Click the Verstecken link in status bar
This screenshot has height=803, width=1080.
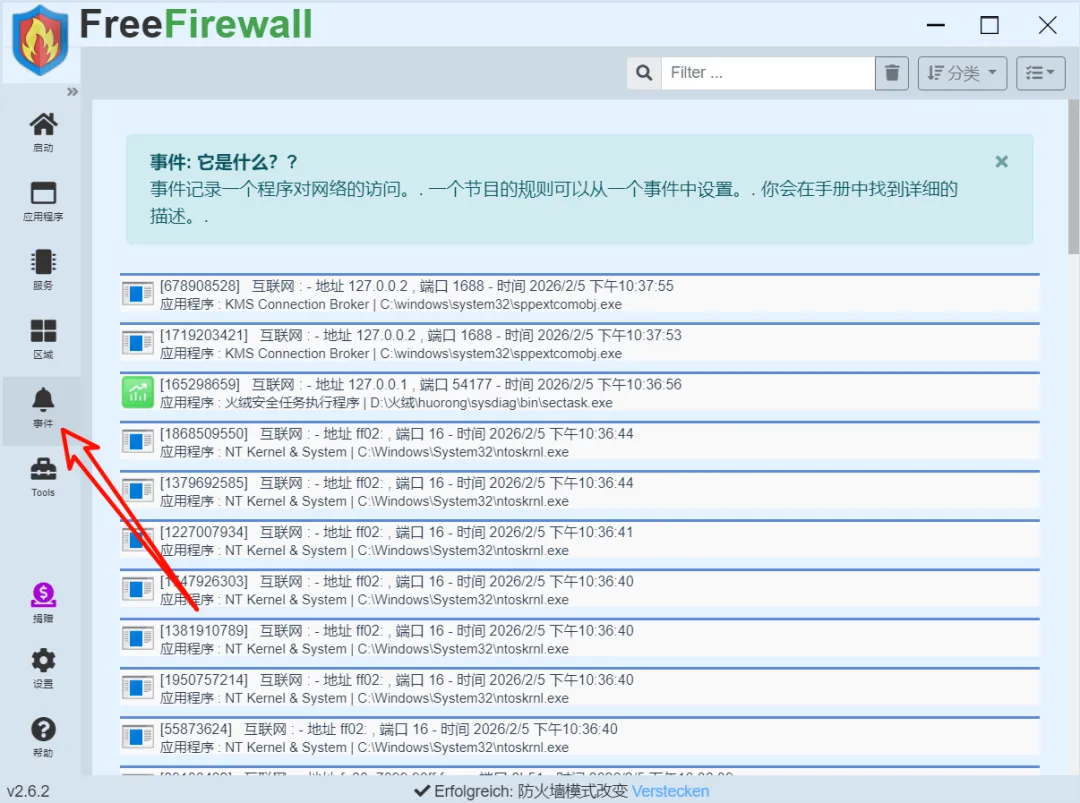[x=670, y=791]
